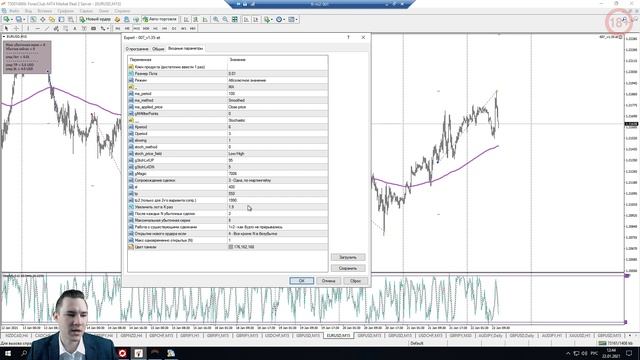This screenshot has height=360, width=640.
Task: Open ma_method value Smoothed dropdown
Action: (x=277, y=100)
